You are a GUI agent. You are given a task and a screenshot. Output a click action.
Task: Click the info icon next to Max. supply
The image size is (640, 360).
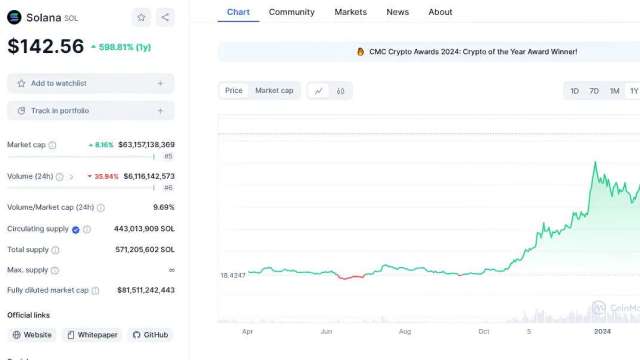click(x=55, y=270)
